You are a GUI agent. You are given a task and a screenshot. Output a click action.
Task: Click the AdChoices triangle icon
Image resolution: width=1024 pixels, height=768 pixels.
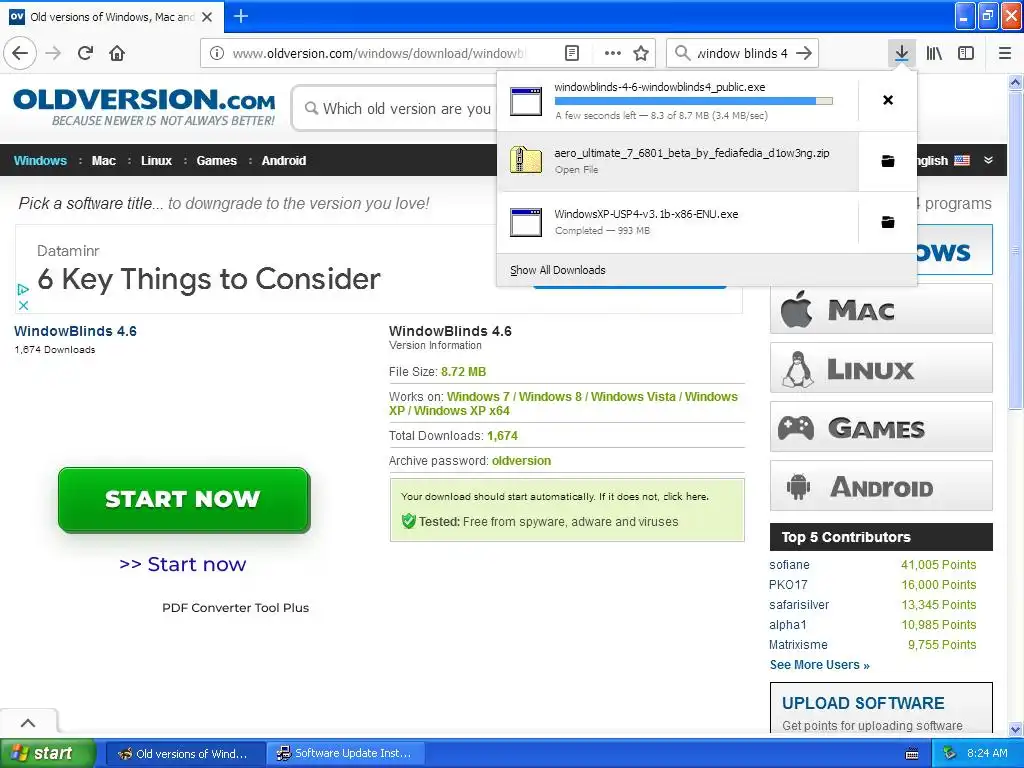pos(24,289)
